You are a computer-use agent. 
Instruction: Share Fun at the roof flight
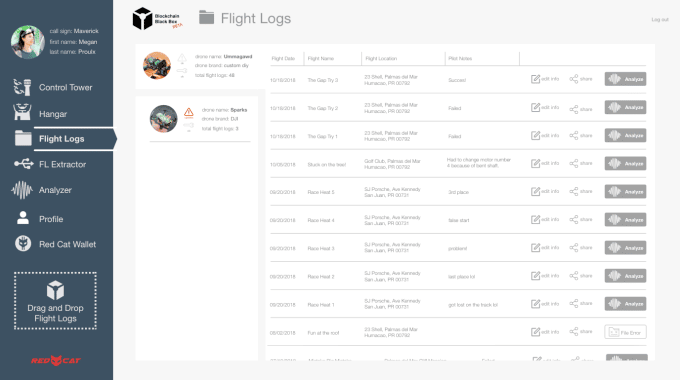[581, 332]
